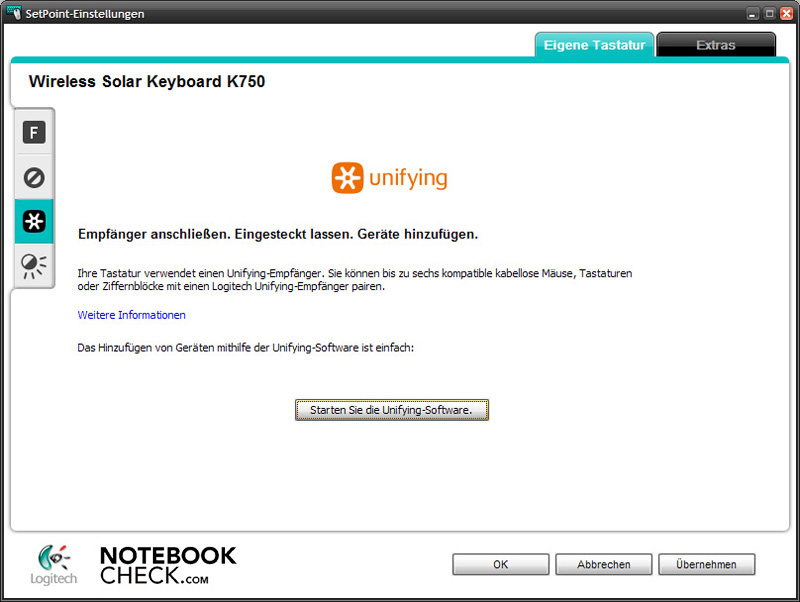Minimize the SetPoint-Einstellungen window

point(753,14)
